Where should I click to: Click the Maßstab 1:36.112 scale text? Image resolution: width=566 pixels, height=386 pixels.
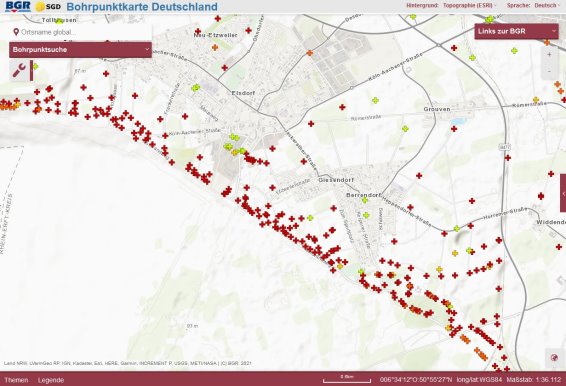(x=534, y=380)
